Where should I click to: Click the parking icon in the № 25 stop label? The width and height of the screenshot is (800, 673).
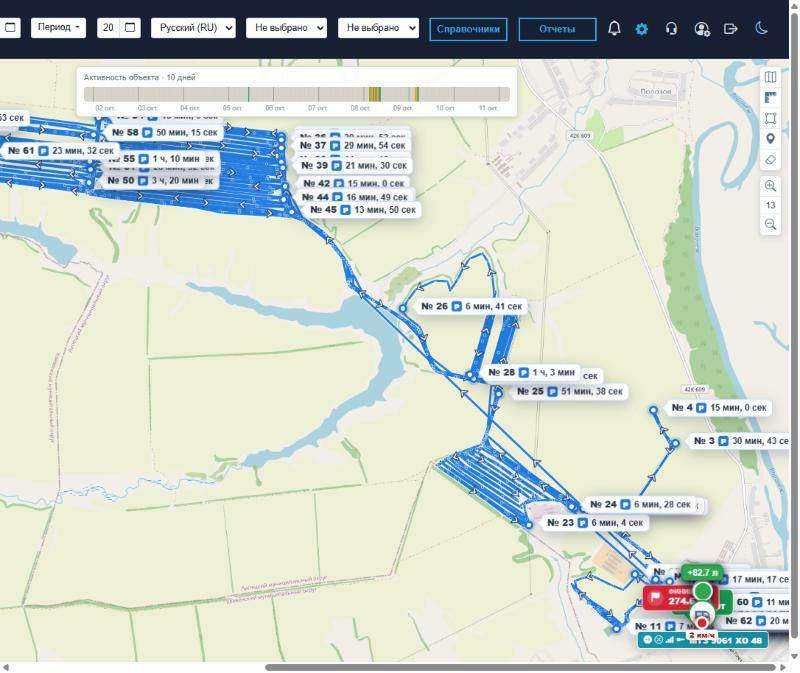tap(552, 392)
